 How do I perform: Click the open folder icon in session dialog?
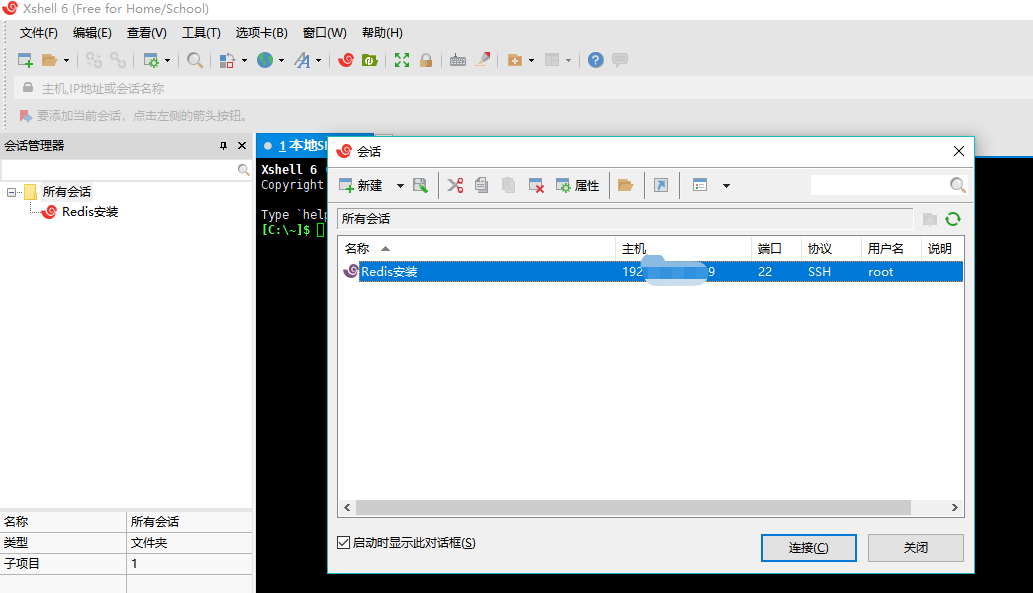pos(625,185)
